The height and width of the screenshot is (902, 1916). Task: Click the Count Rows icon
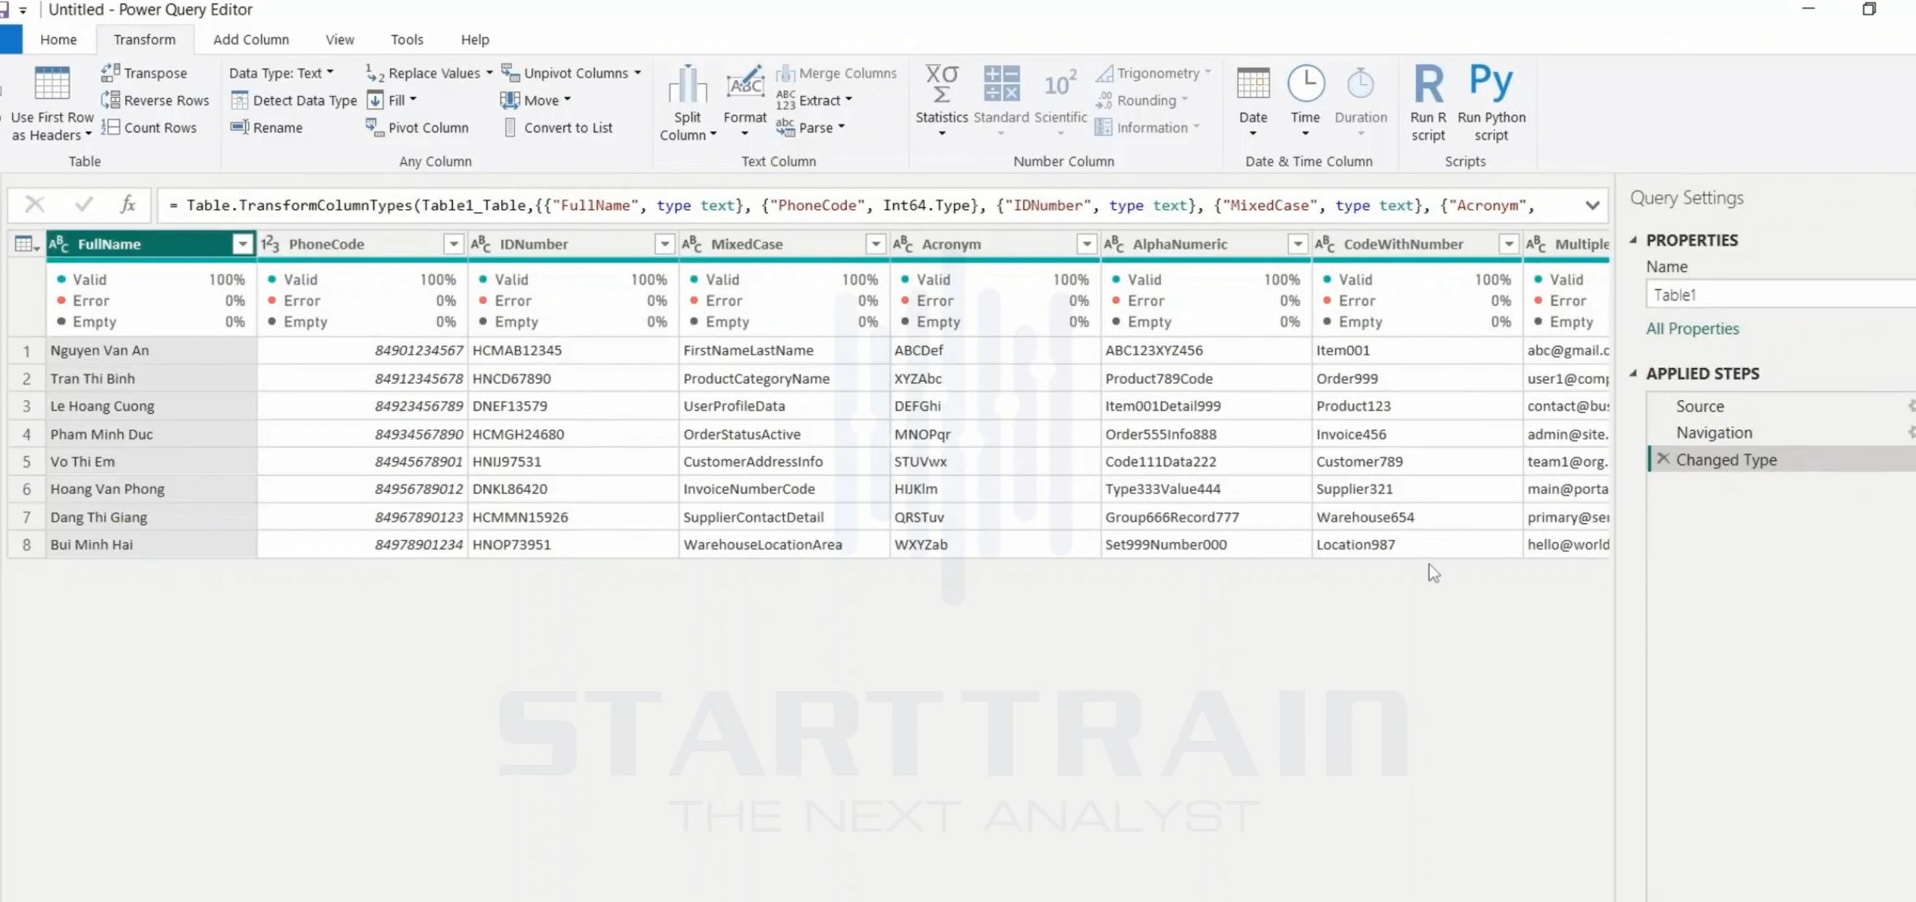tap(110, 127)
